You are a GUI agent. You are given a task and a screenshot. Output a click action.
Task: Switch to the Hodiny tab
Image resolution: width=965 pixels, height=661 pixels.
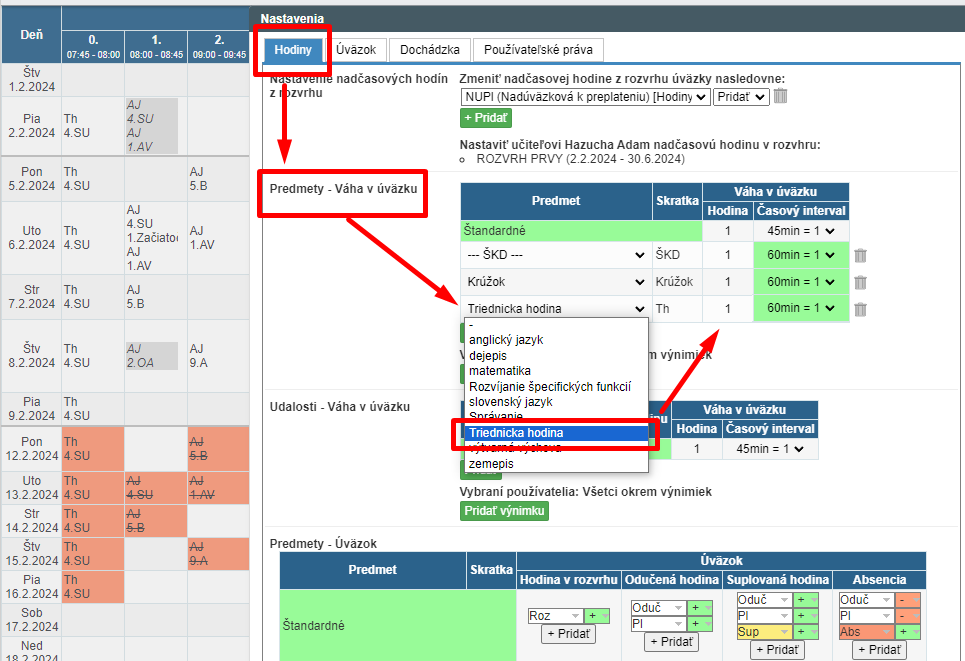point(293,50)
